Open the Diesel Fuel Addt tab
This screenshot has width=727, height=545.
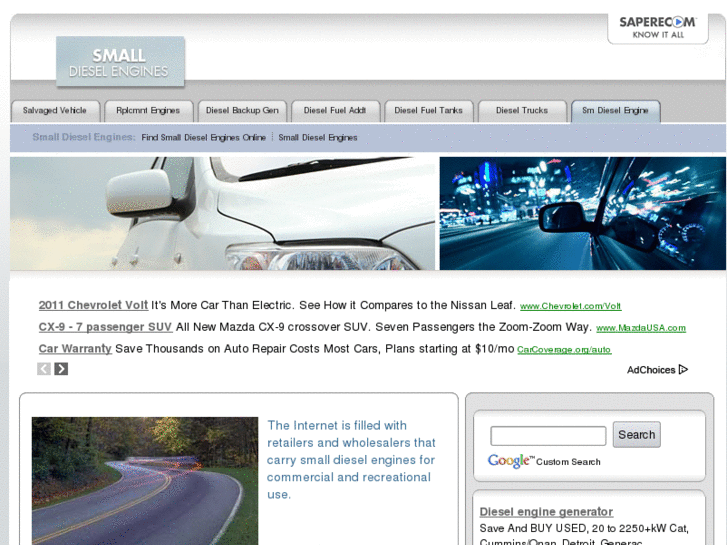coord(335,111)
